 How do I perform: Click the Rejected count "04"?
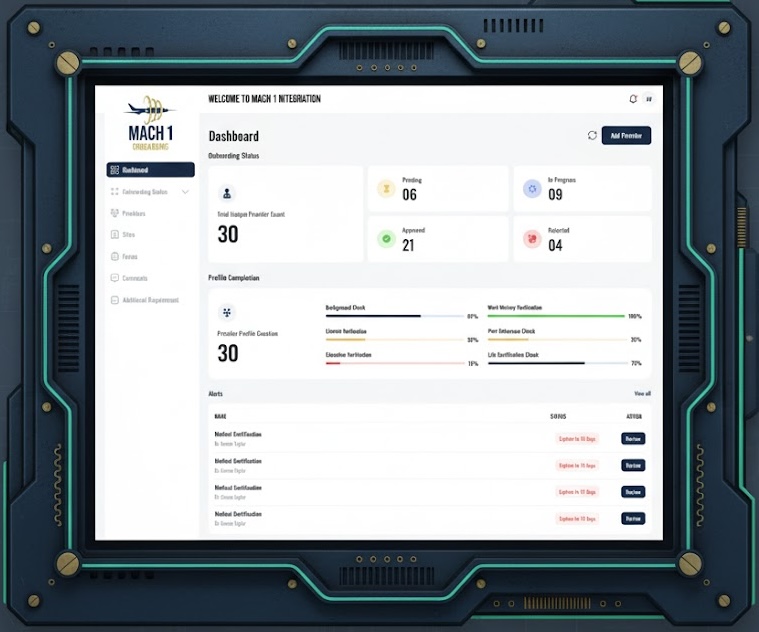(x=555, y=245)
